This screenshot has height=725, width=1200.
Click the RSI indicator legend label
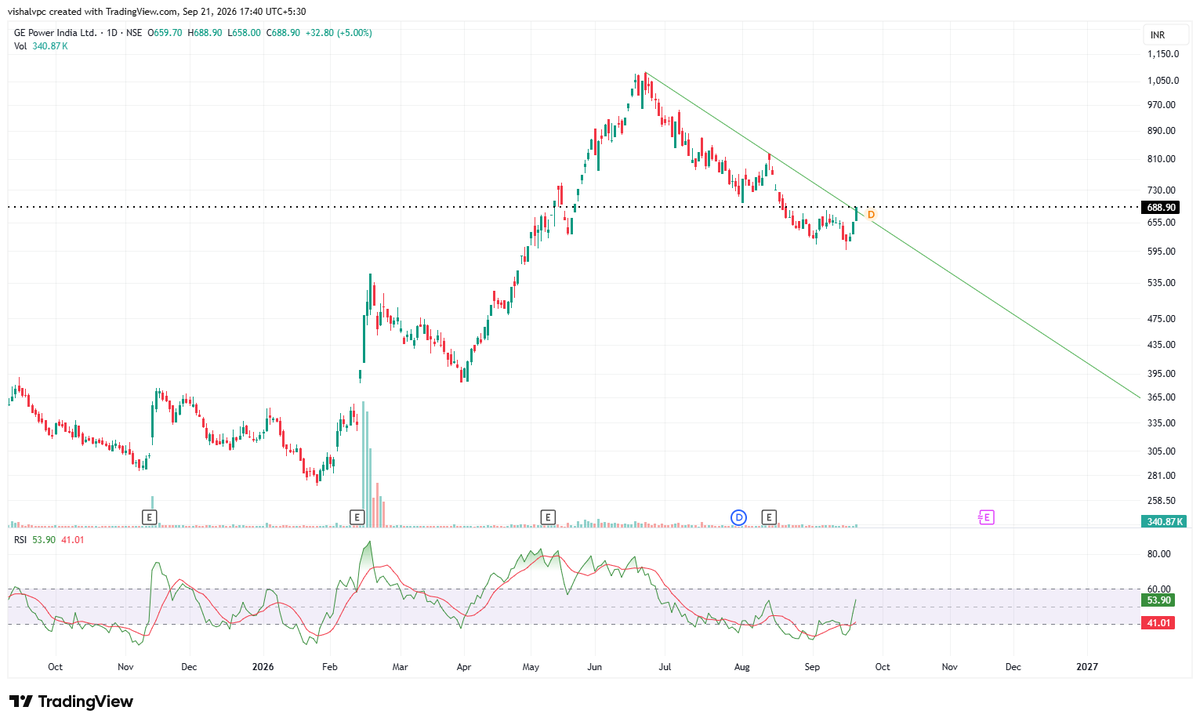pyautogui.click(x=19, y=541)
